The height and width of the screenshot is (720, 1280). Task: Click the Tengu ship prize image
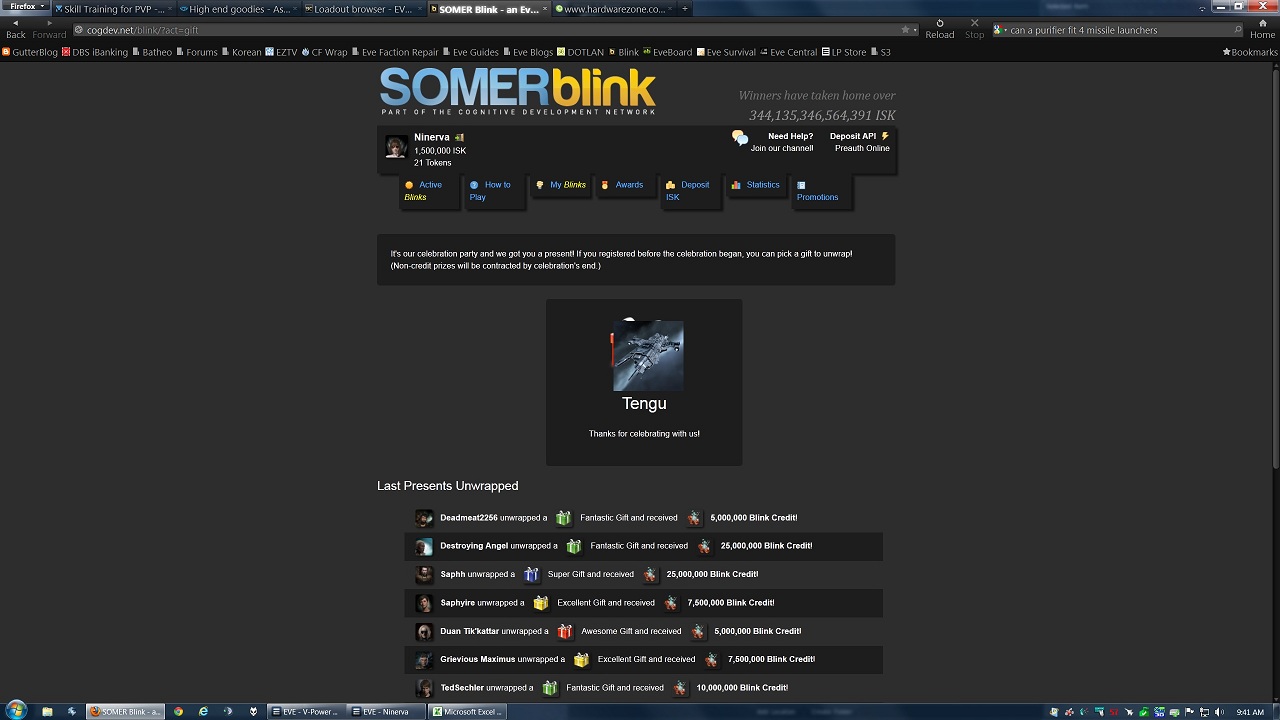pos(648,355)
